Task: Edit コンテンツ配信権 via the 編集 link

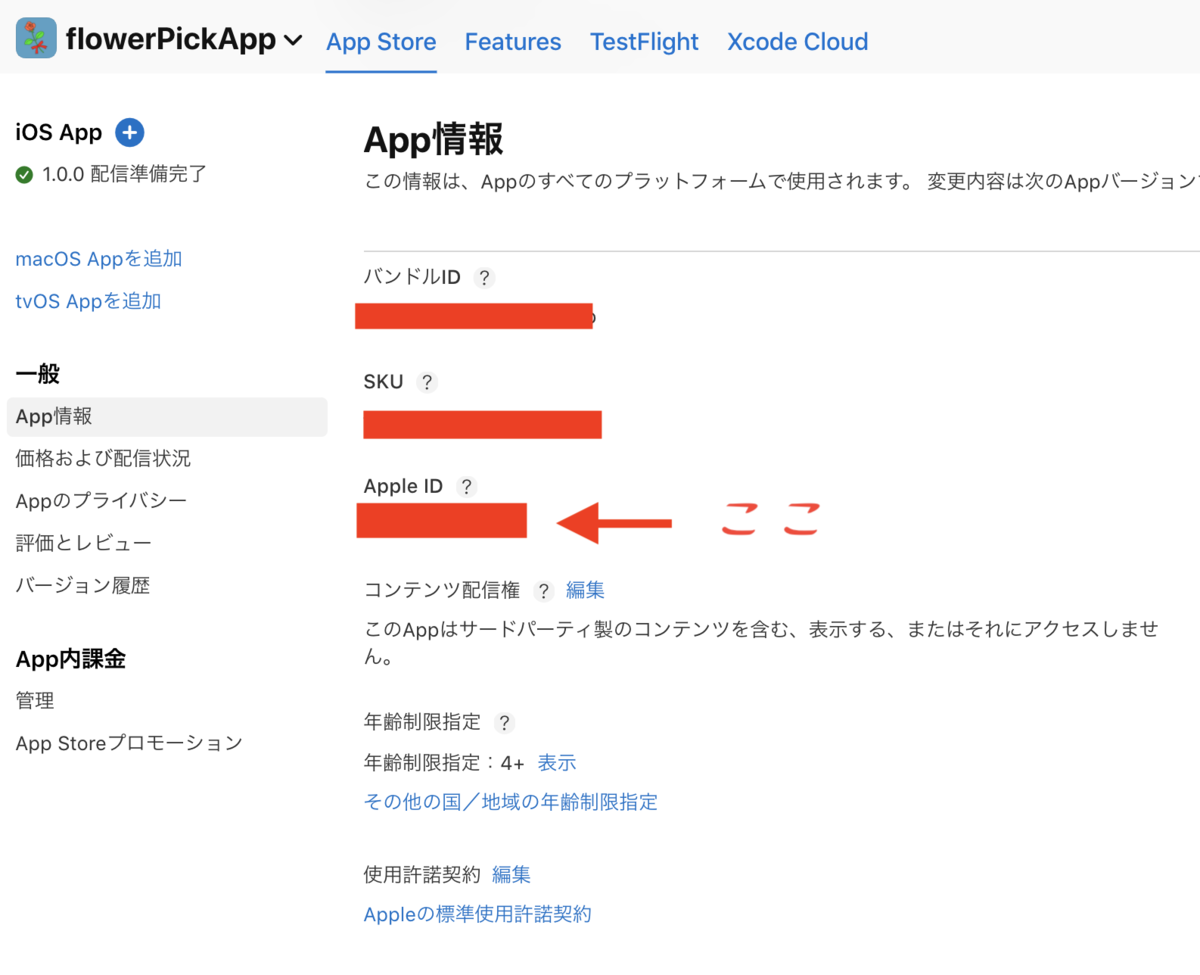Action: 585,591
